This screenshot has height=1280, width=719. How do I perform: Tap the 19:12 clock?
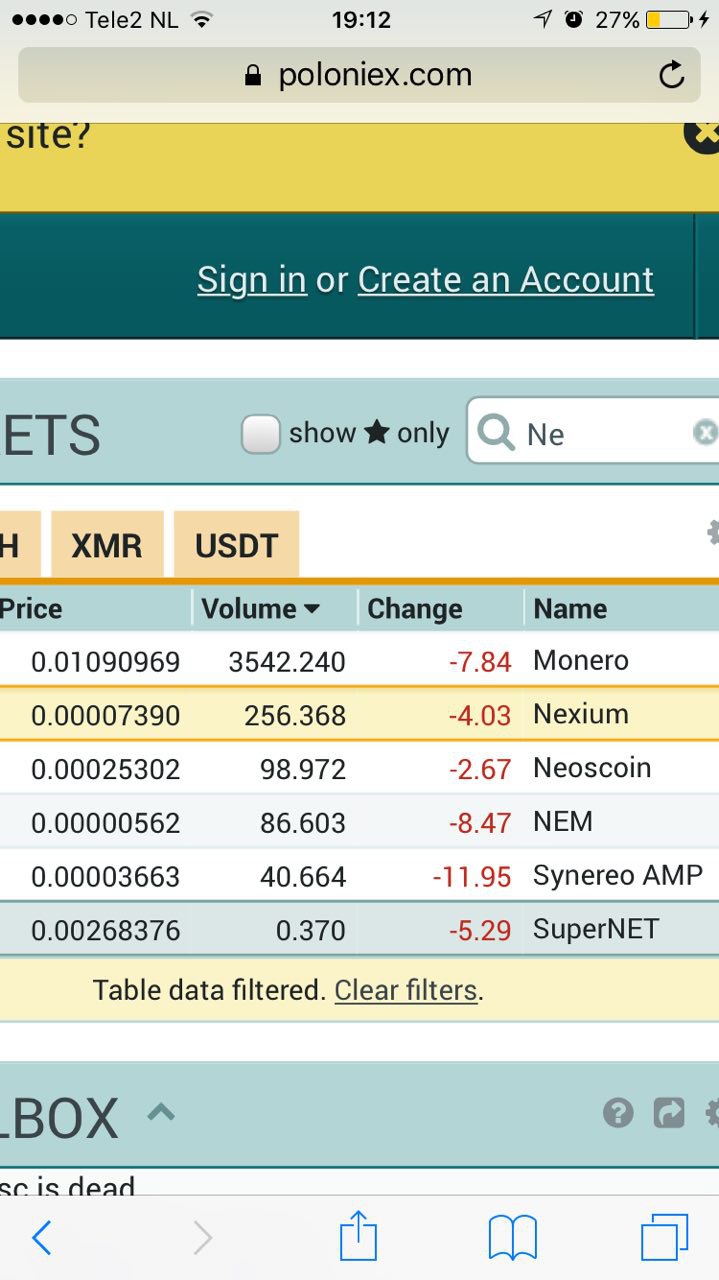point(360,19)
